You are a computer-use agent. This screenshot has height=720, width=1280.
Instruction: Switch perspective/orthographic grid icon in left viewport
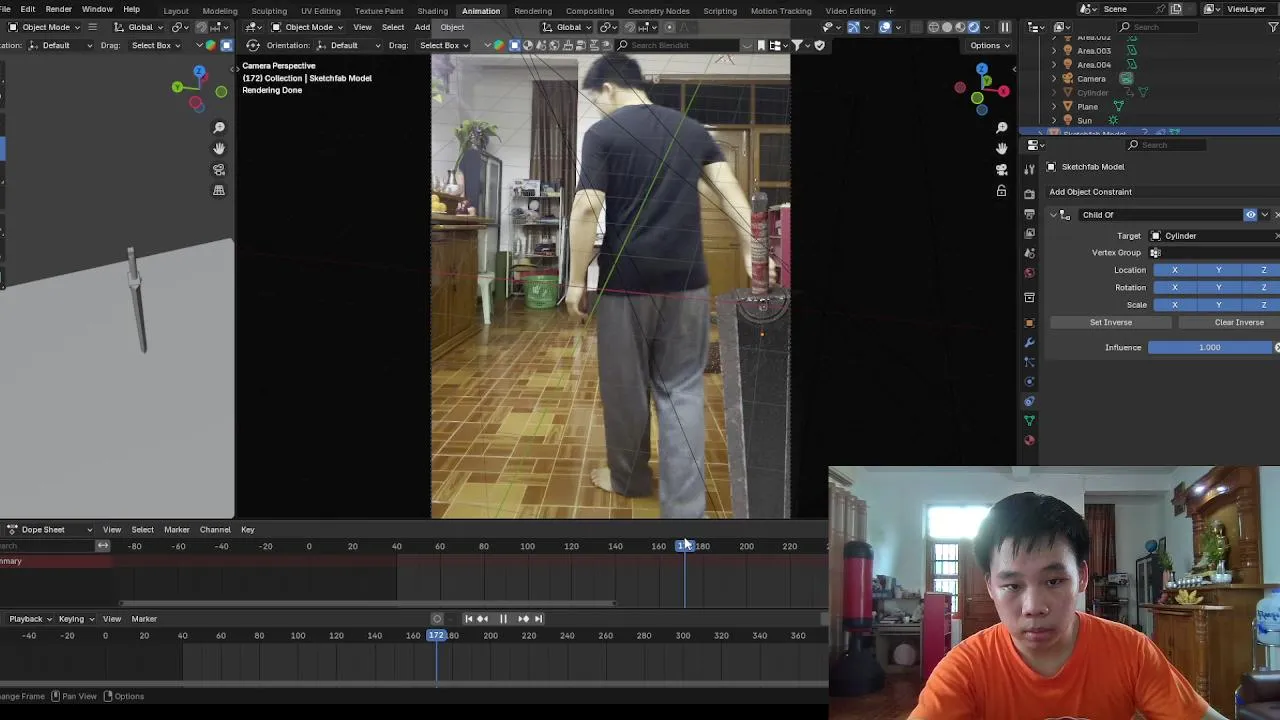[219, 190]
